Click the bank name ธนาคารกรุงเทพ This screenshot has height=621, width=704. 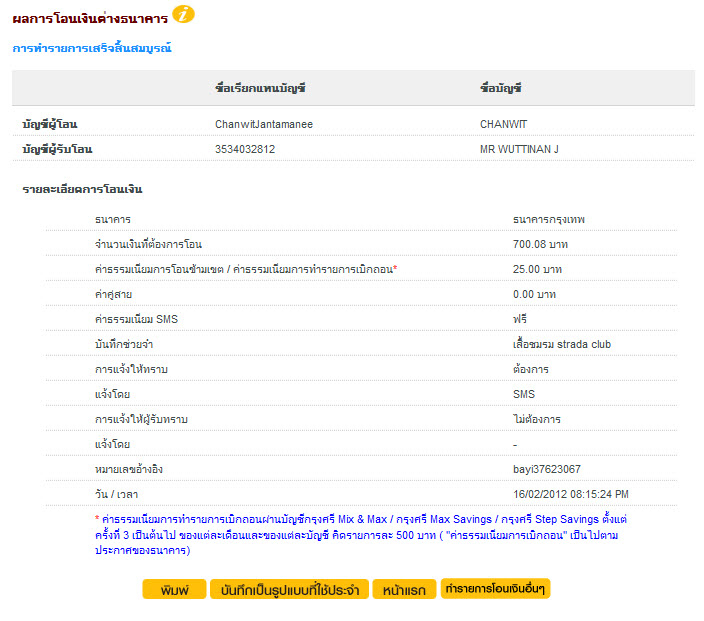548,219
